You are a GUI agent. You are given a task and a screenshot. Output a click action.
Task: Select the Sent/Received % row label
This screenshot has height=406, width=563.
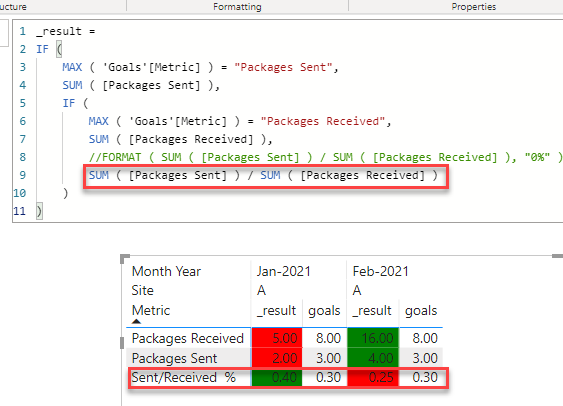pyautogui.click(x=183, y=378)
